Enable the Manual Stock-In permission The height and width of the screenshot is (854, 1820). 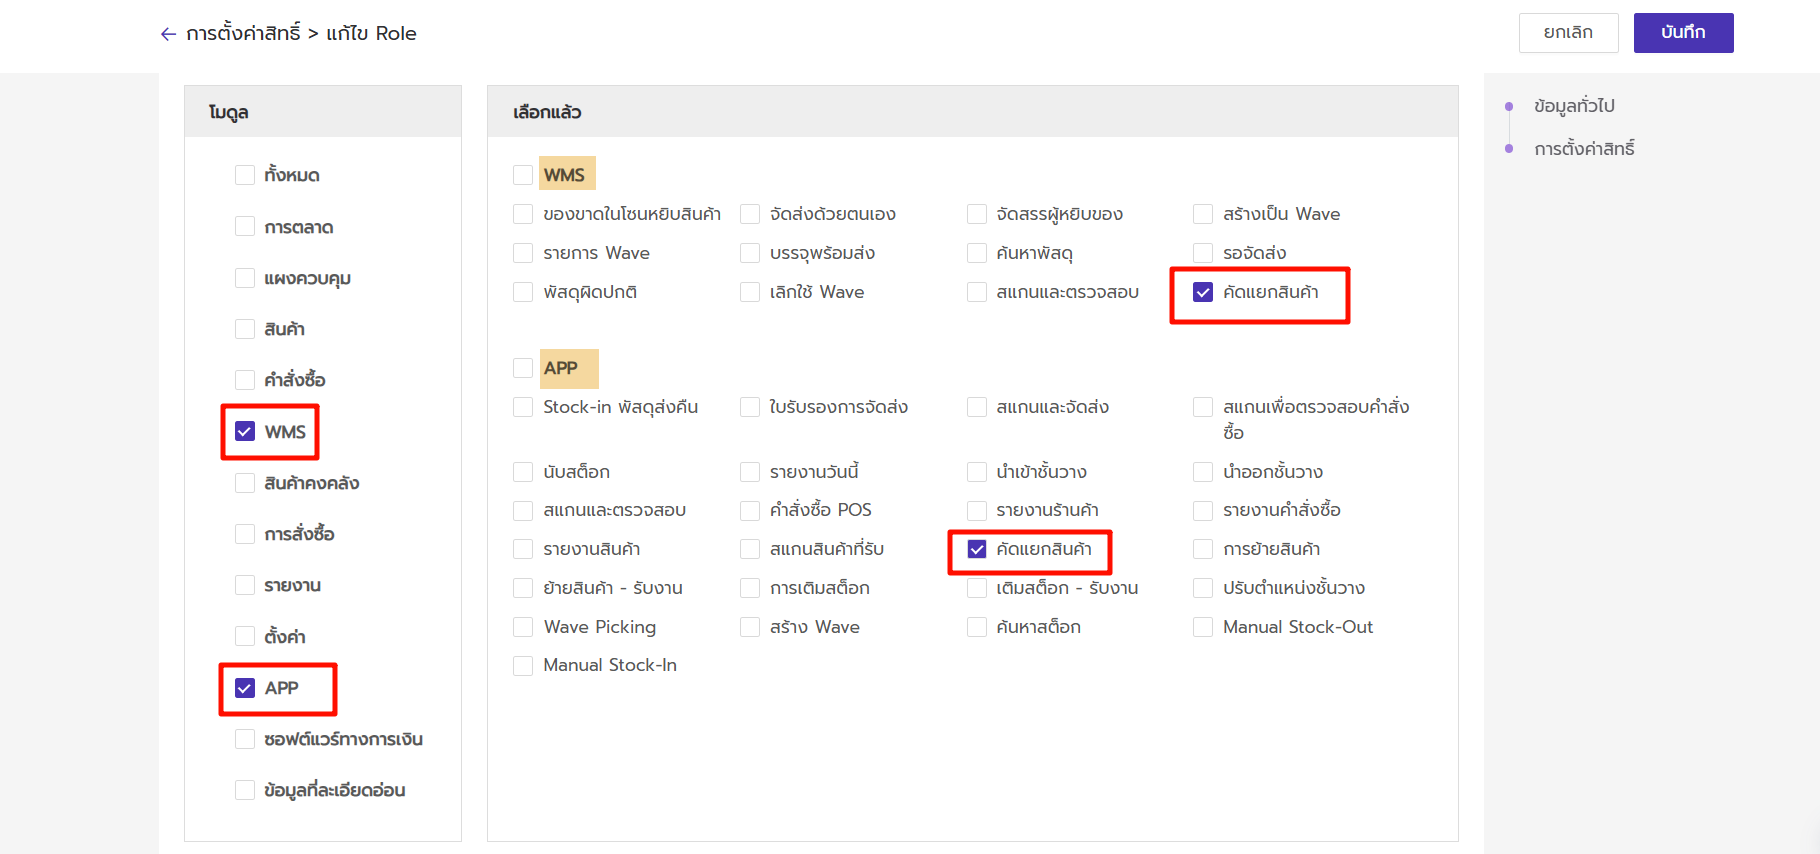point(523,666)
